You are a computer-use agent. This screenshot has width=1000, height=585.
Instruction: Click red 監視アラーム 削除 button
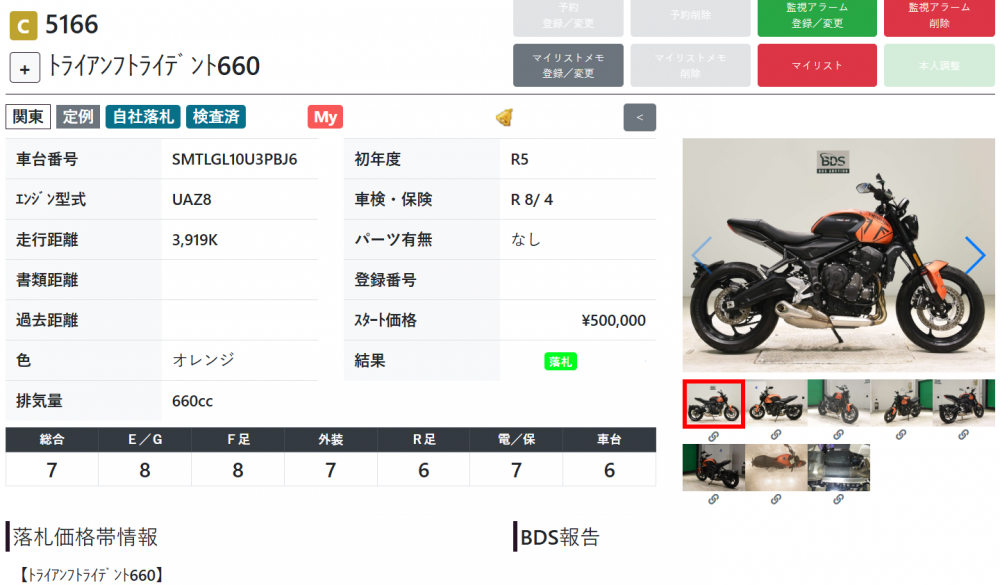pyautogui.click(x=939, y=17)
